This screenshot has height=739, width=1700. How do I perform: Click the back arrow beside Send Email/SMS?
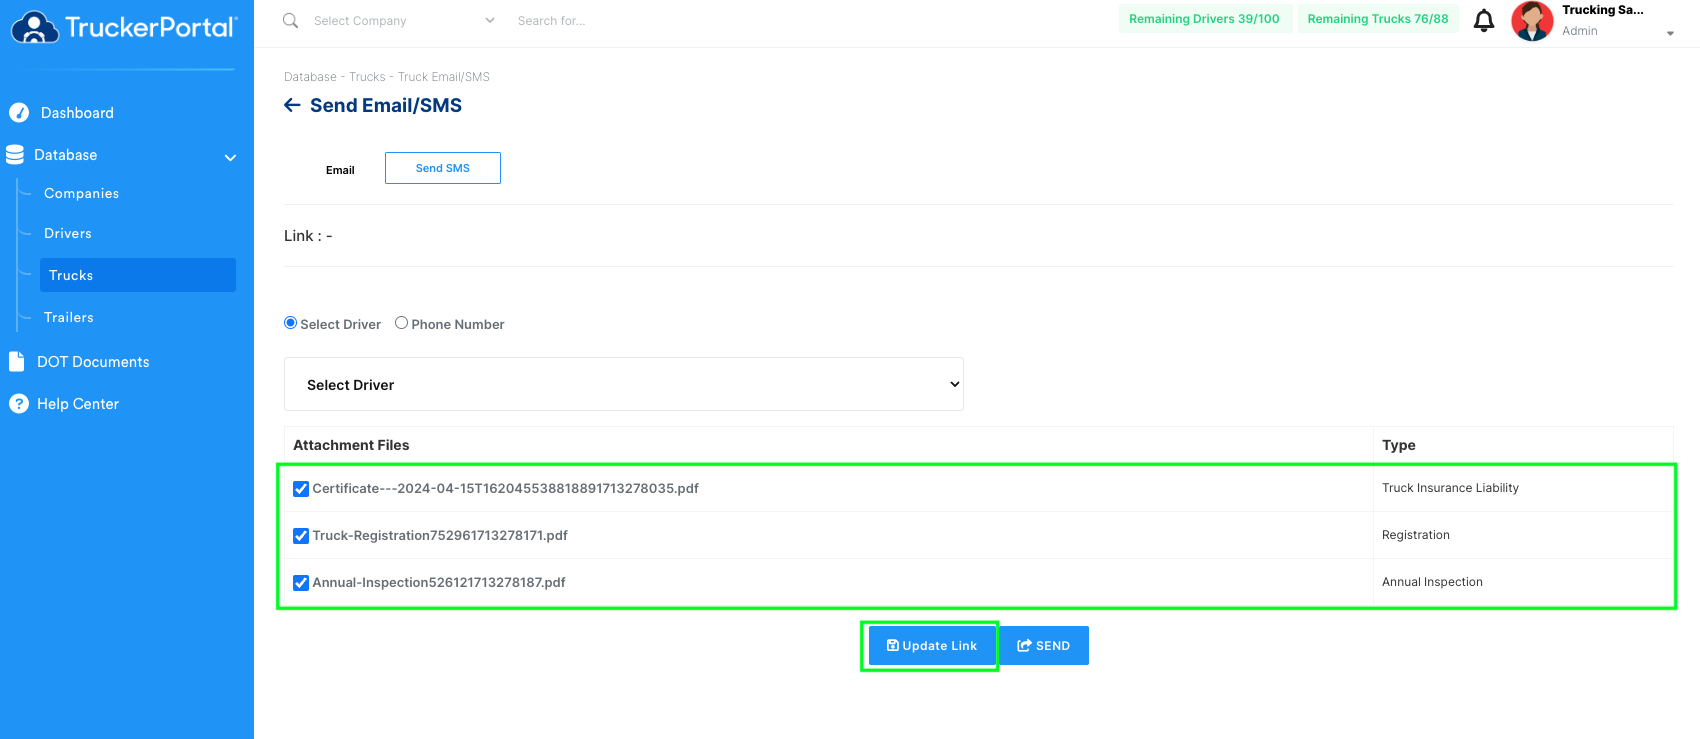click(292, 105)
